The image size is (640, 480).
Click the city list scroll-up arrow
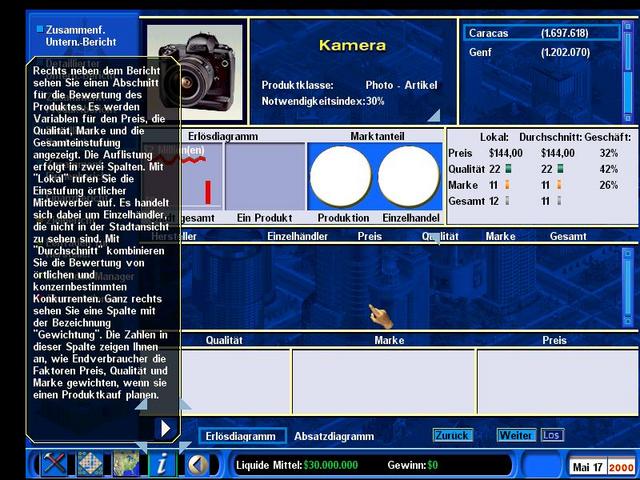click(628, 27)
